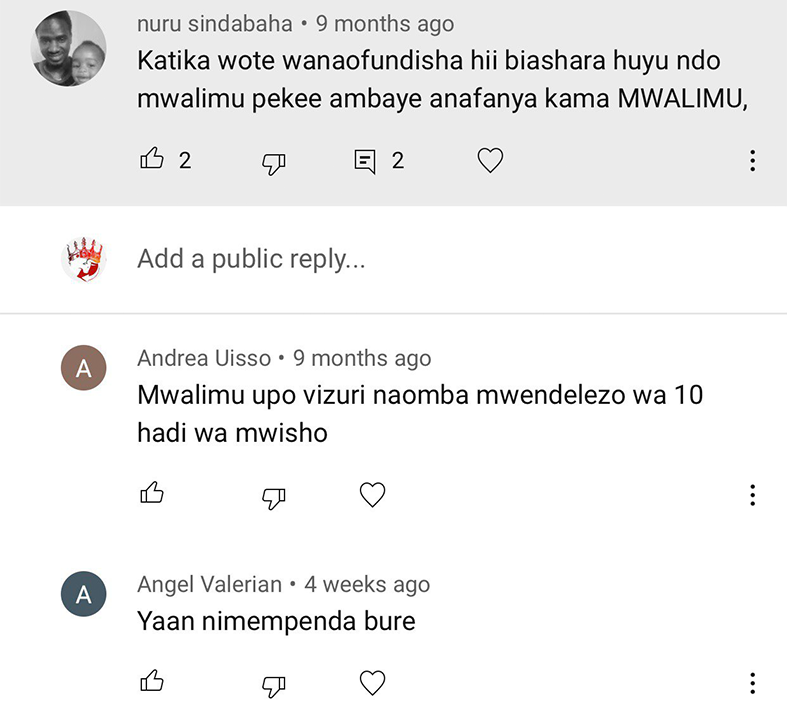The width and height of the screenshot is (787, 709).
Task: Heart nuru sindabaha's comment
Action: tap(489, 160)
